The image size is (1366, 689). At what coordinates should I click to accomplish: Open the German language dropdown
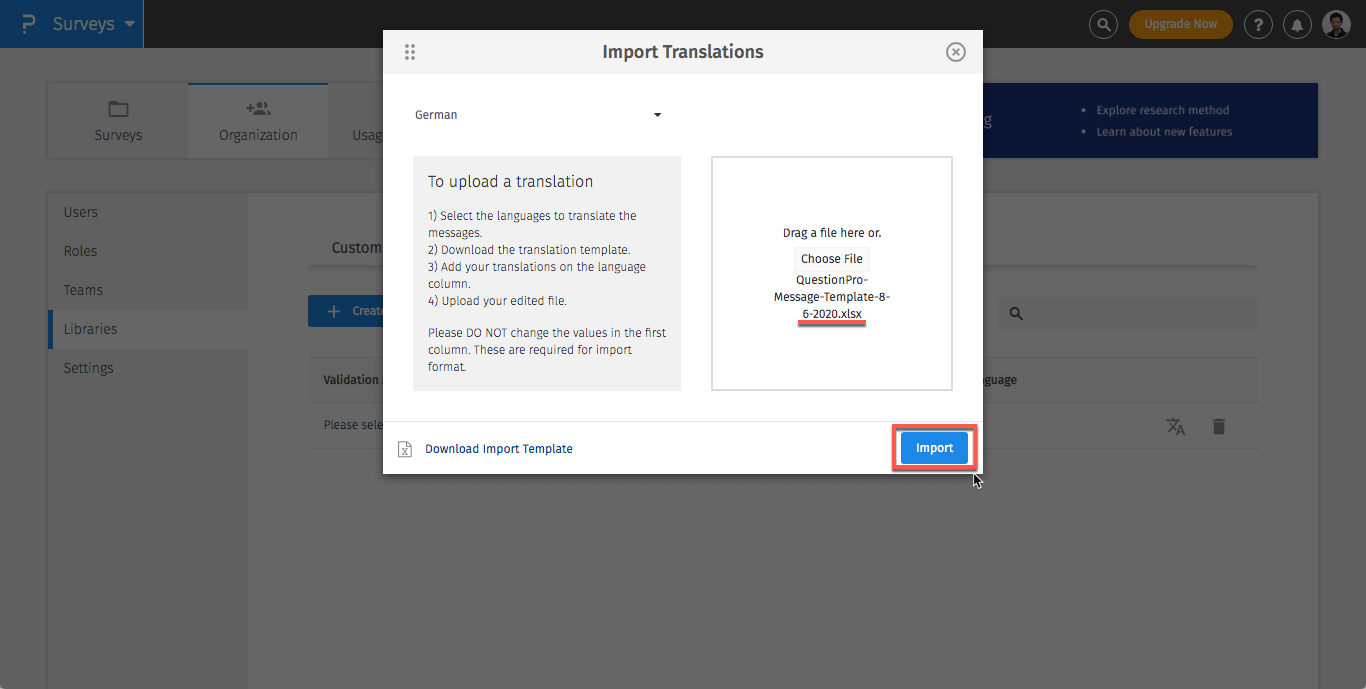coord(540,114)
